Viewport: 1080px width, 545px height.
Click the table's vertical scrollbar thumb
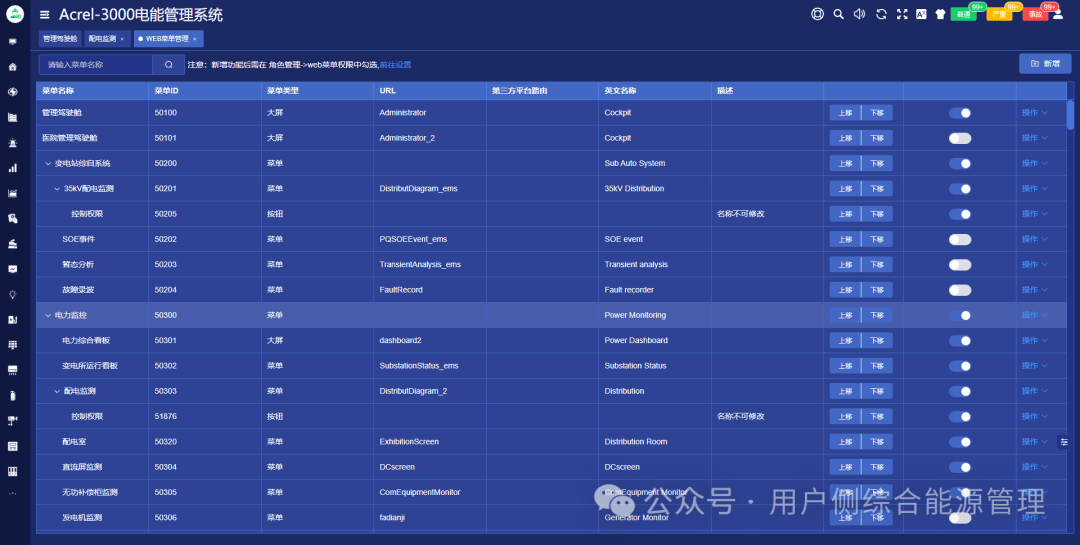pyautogui.click(x=1070, y=115)
